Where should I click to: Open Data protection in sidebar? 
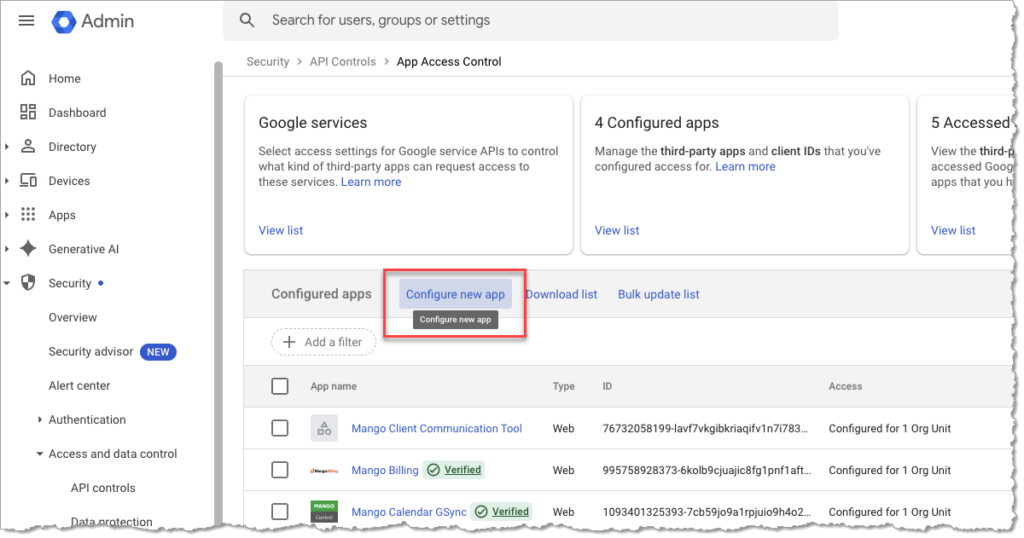pos(111,522)
